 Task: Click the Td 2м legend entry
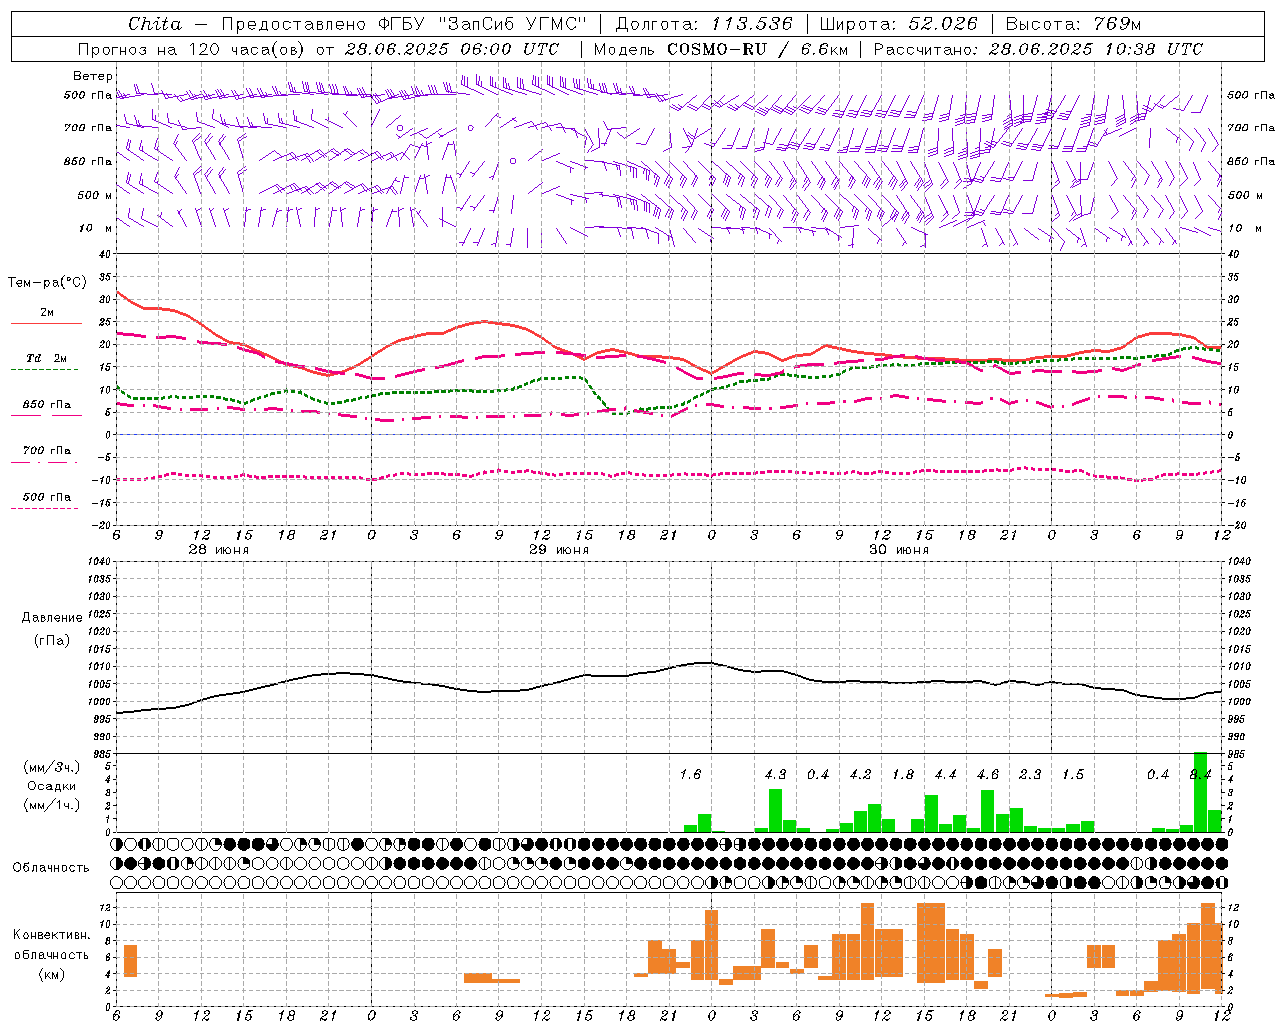46,358
